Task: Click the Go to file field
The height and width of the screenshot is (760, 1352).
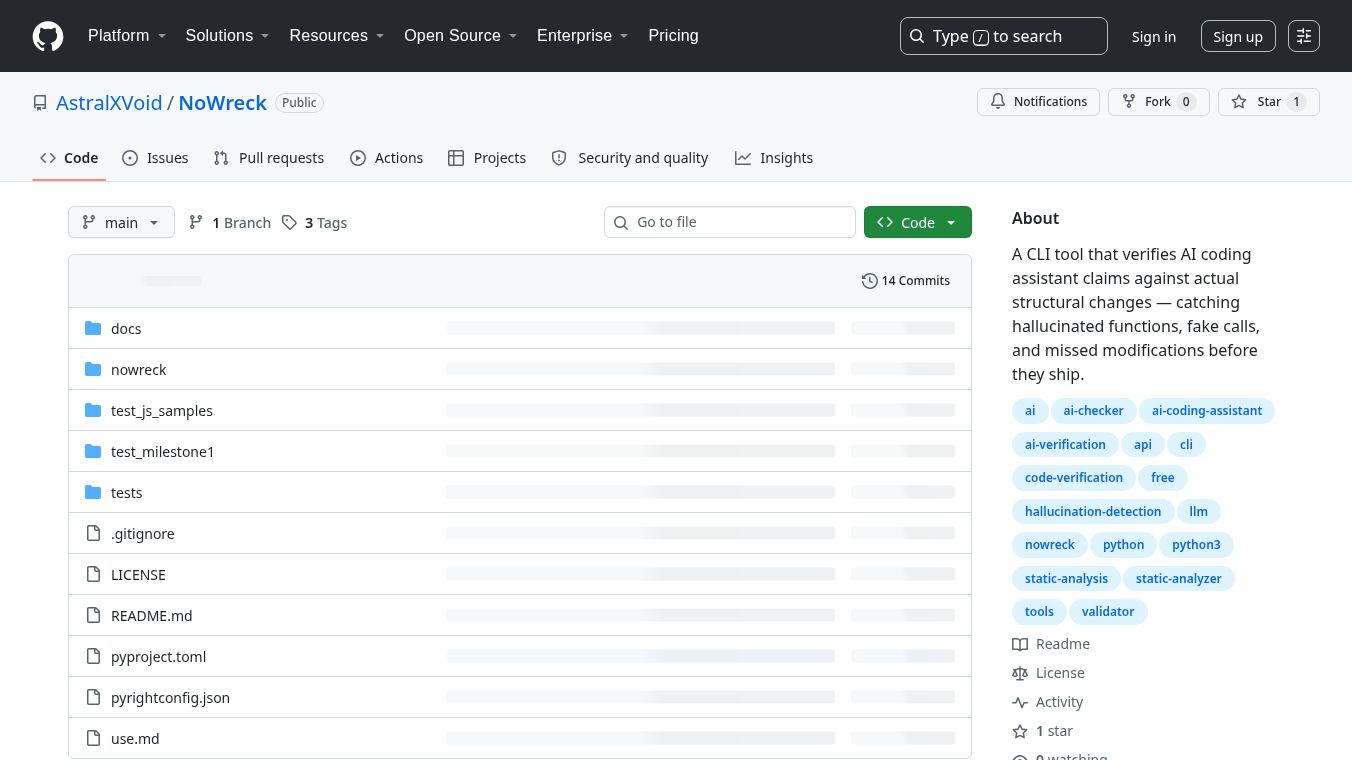Action: 730,222
